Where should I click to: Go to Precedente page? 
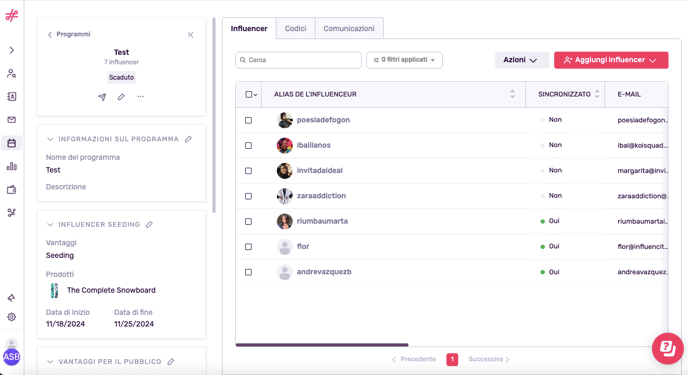(x=414, y=359)
